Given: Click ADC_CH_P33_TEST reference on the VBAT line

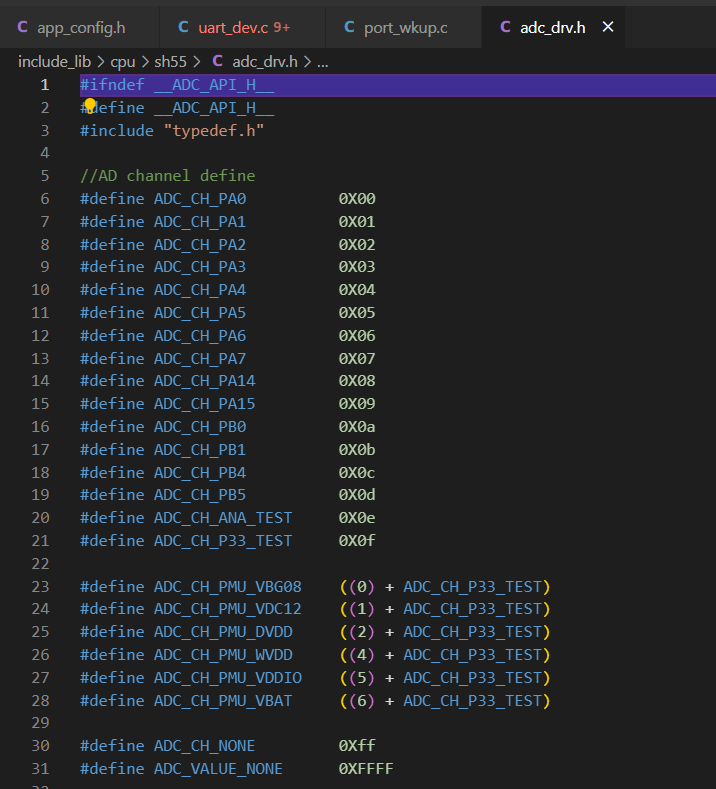Looking at the screenshot, I should 472,701.
